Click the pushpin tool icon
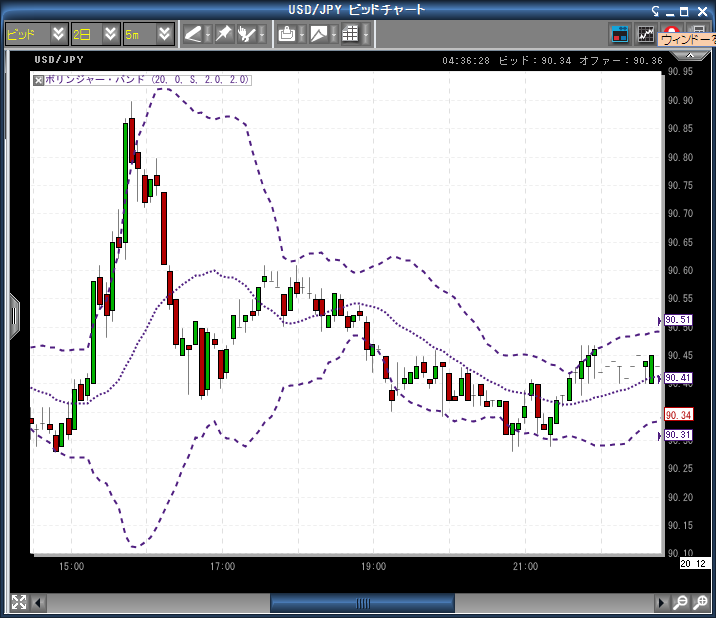Image resolution: width=716 pixels, height=618 pixels. (223, 34)
